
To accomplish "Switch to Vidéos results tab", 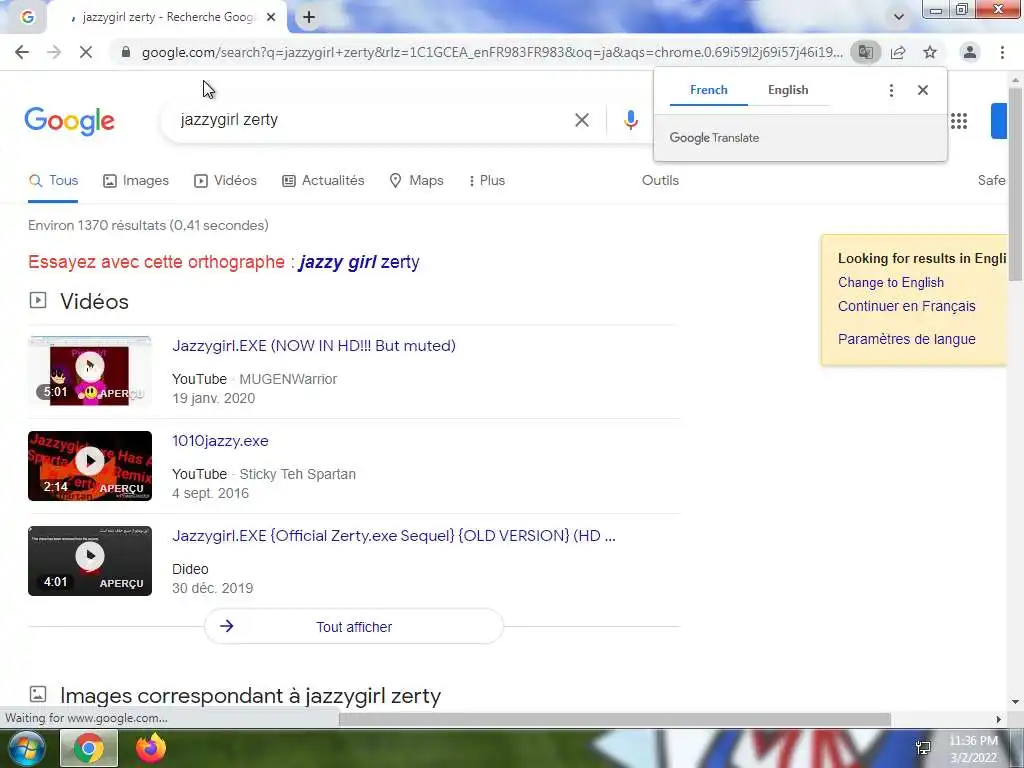I will 225,181.
